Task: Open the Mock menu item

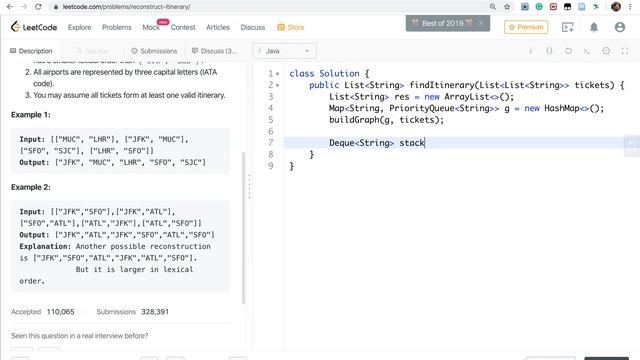Action: [x=151, y=27]
